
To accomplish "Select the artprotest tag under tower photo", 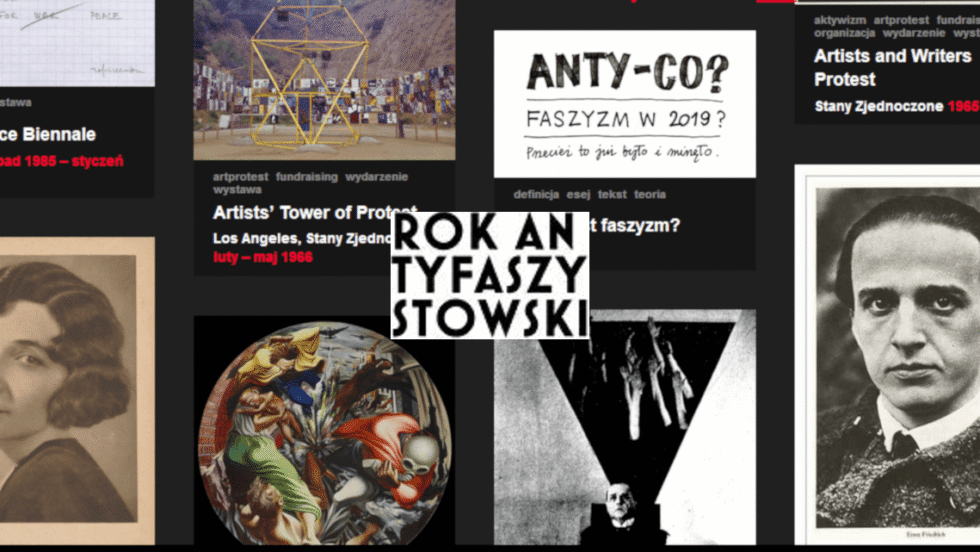I will [x=240, y=177].
